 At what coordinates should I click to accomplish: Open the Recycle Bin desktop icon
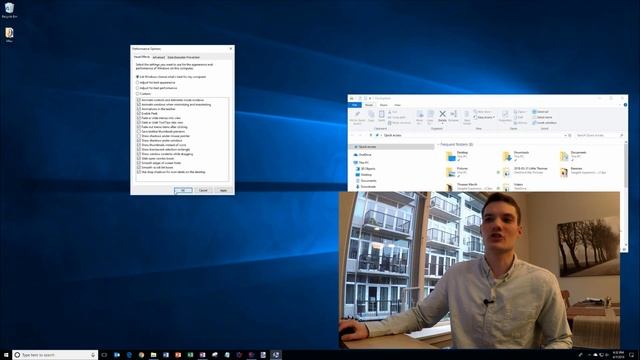[9, 11]
